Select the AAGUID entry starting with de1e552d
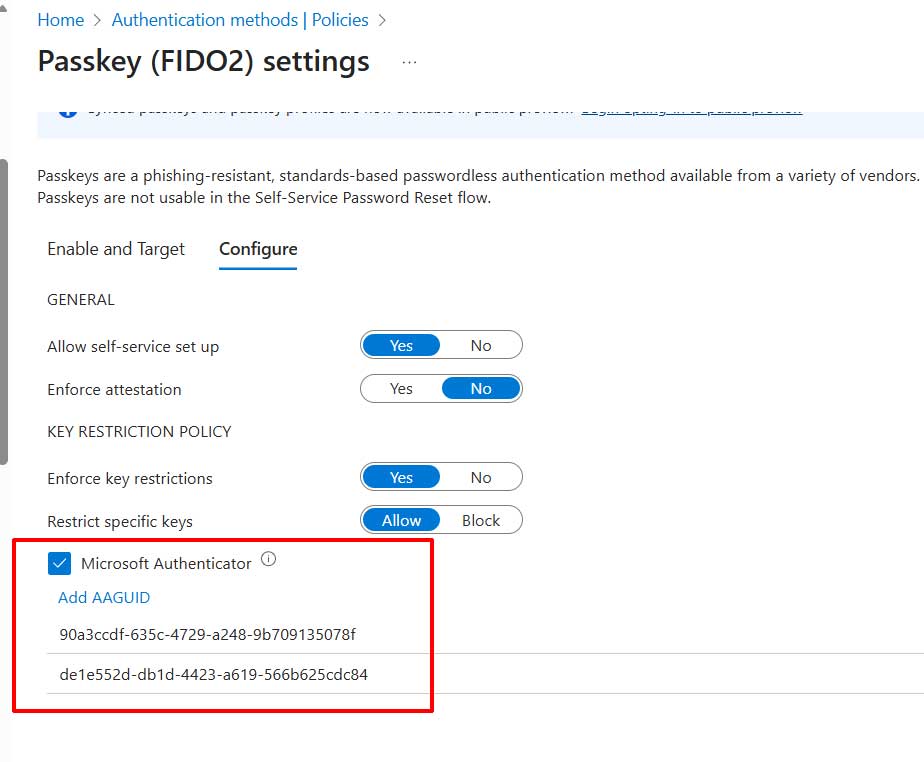 tap(214, 675)
